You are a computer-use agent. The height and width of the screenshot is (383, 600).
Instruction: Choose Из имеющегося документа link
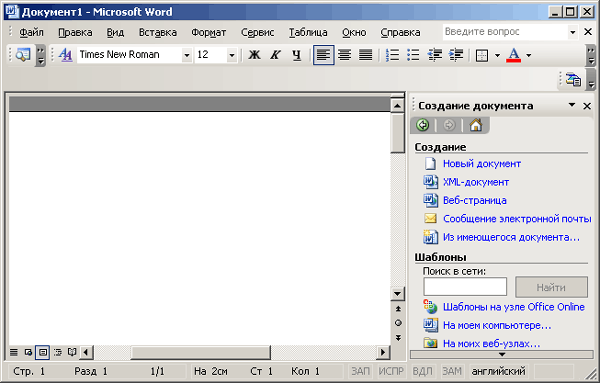tap(511, 237)
